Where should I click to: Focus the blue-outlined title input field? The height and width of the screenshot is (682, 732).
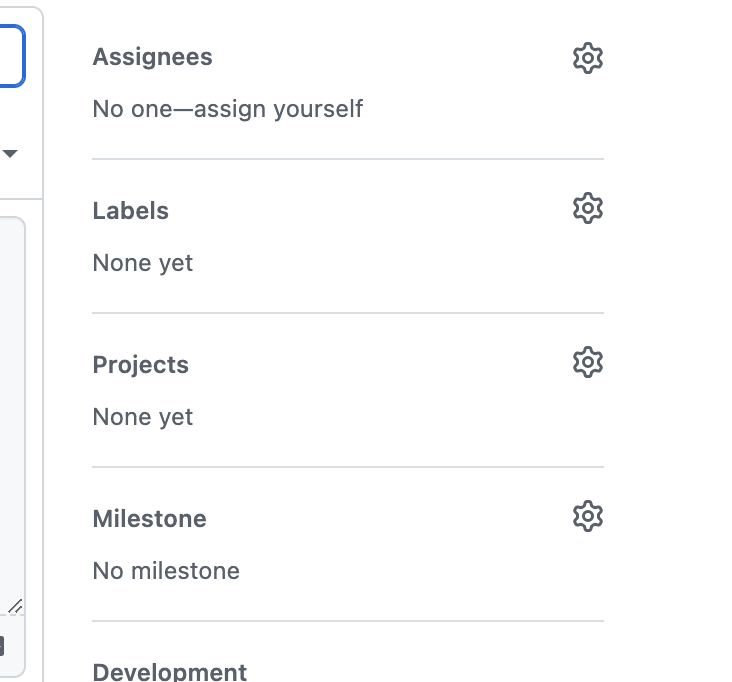10,56
